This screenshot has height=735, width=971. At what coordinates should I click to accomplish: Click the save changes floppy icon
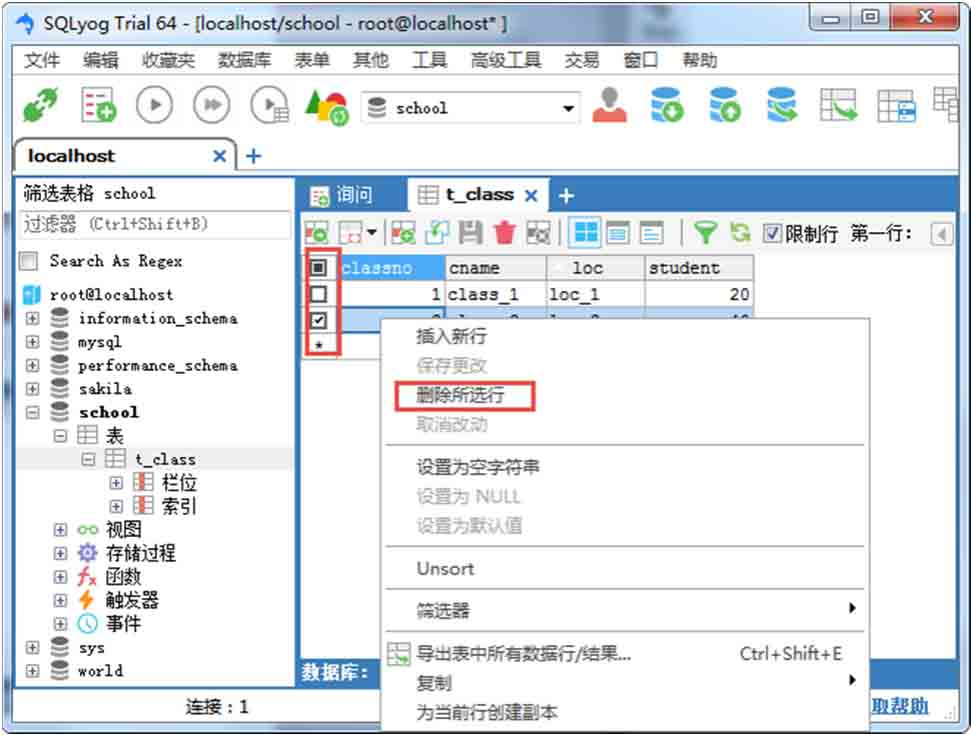[470, 233]
